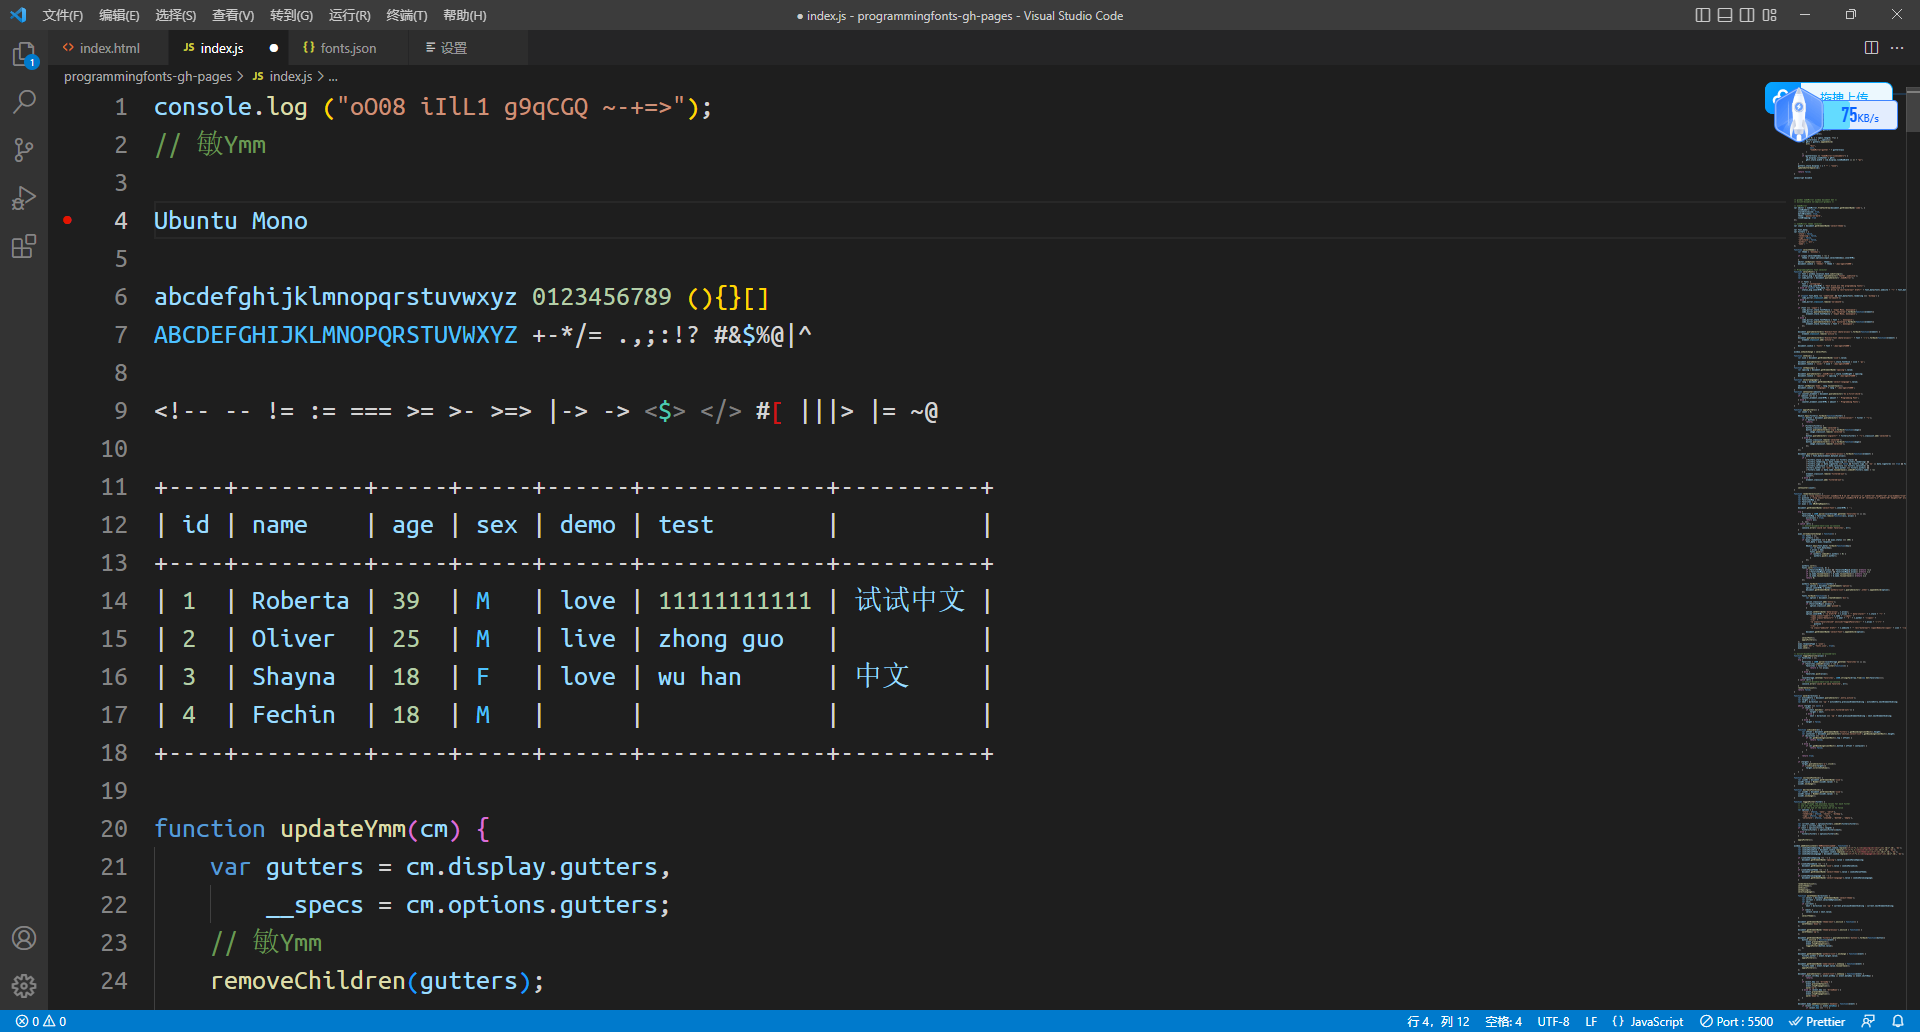Viewport: 1920px width, 1032px height.
Task: Toggle the secondary side bar layout
Action: (x=1747, y=15)
